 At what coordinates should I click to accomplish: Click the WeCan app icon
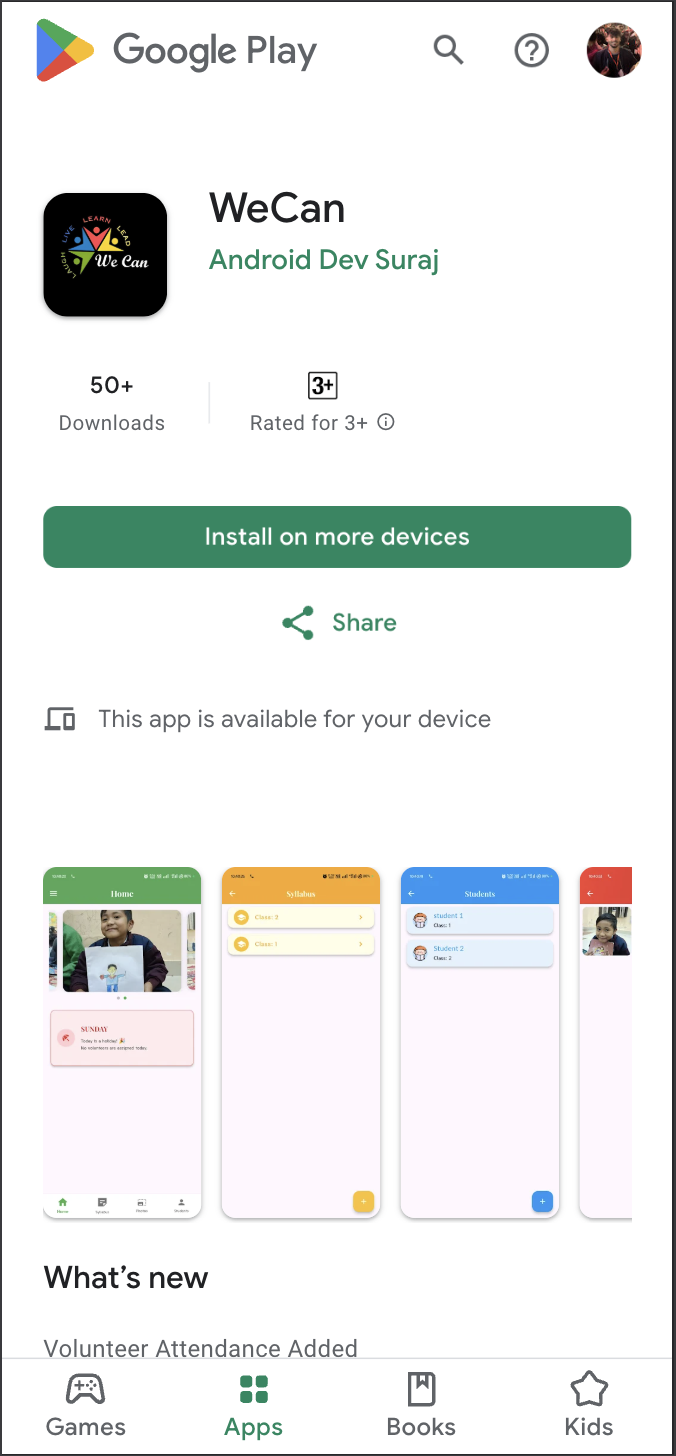[105, 255]
